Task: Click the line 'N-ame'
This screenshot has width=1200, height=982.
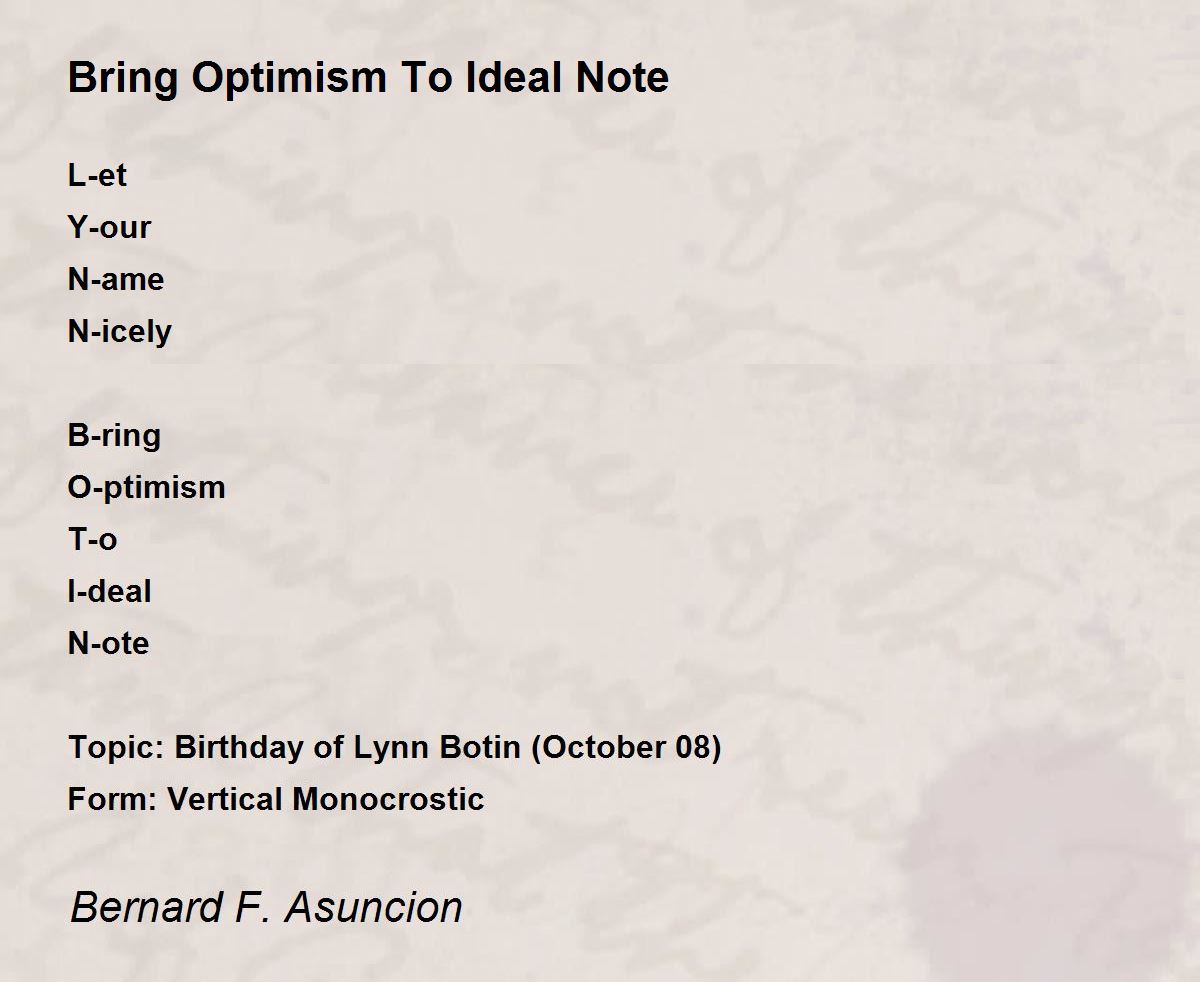Action: [116, 279]
